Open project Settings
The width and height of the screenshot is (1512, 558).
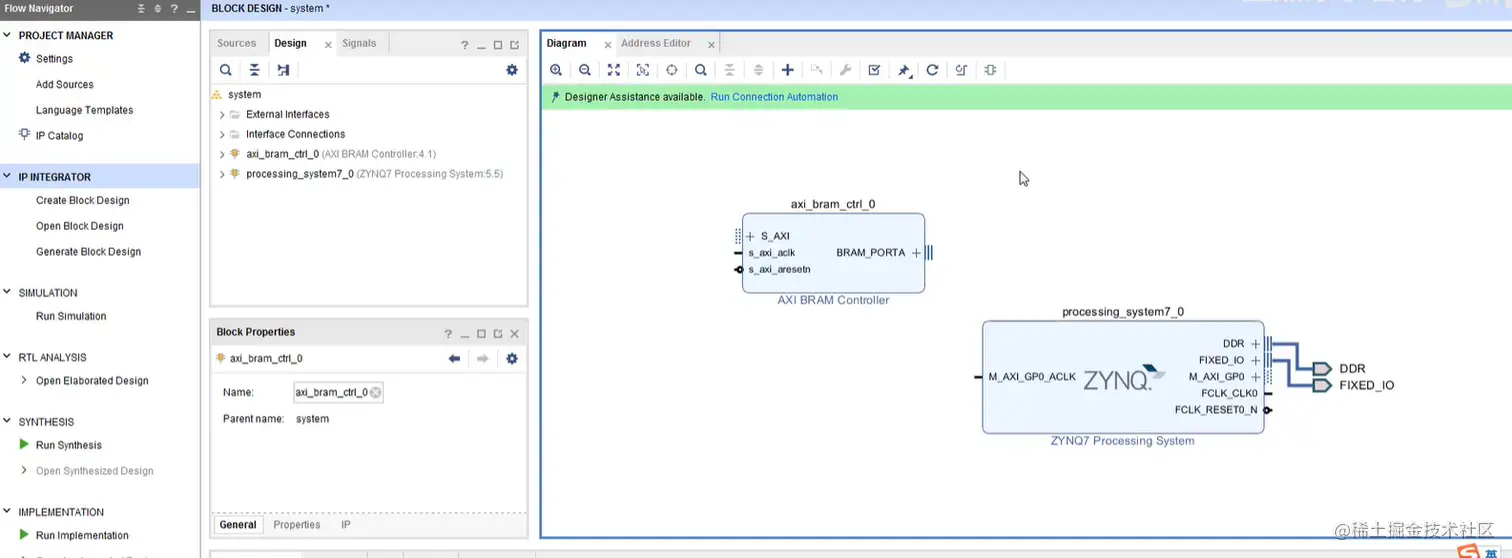tap(54, 59)
